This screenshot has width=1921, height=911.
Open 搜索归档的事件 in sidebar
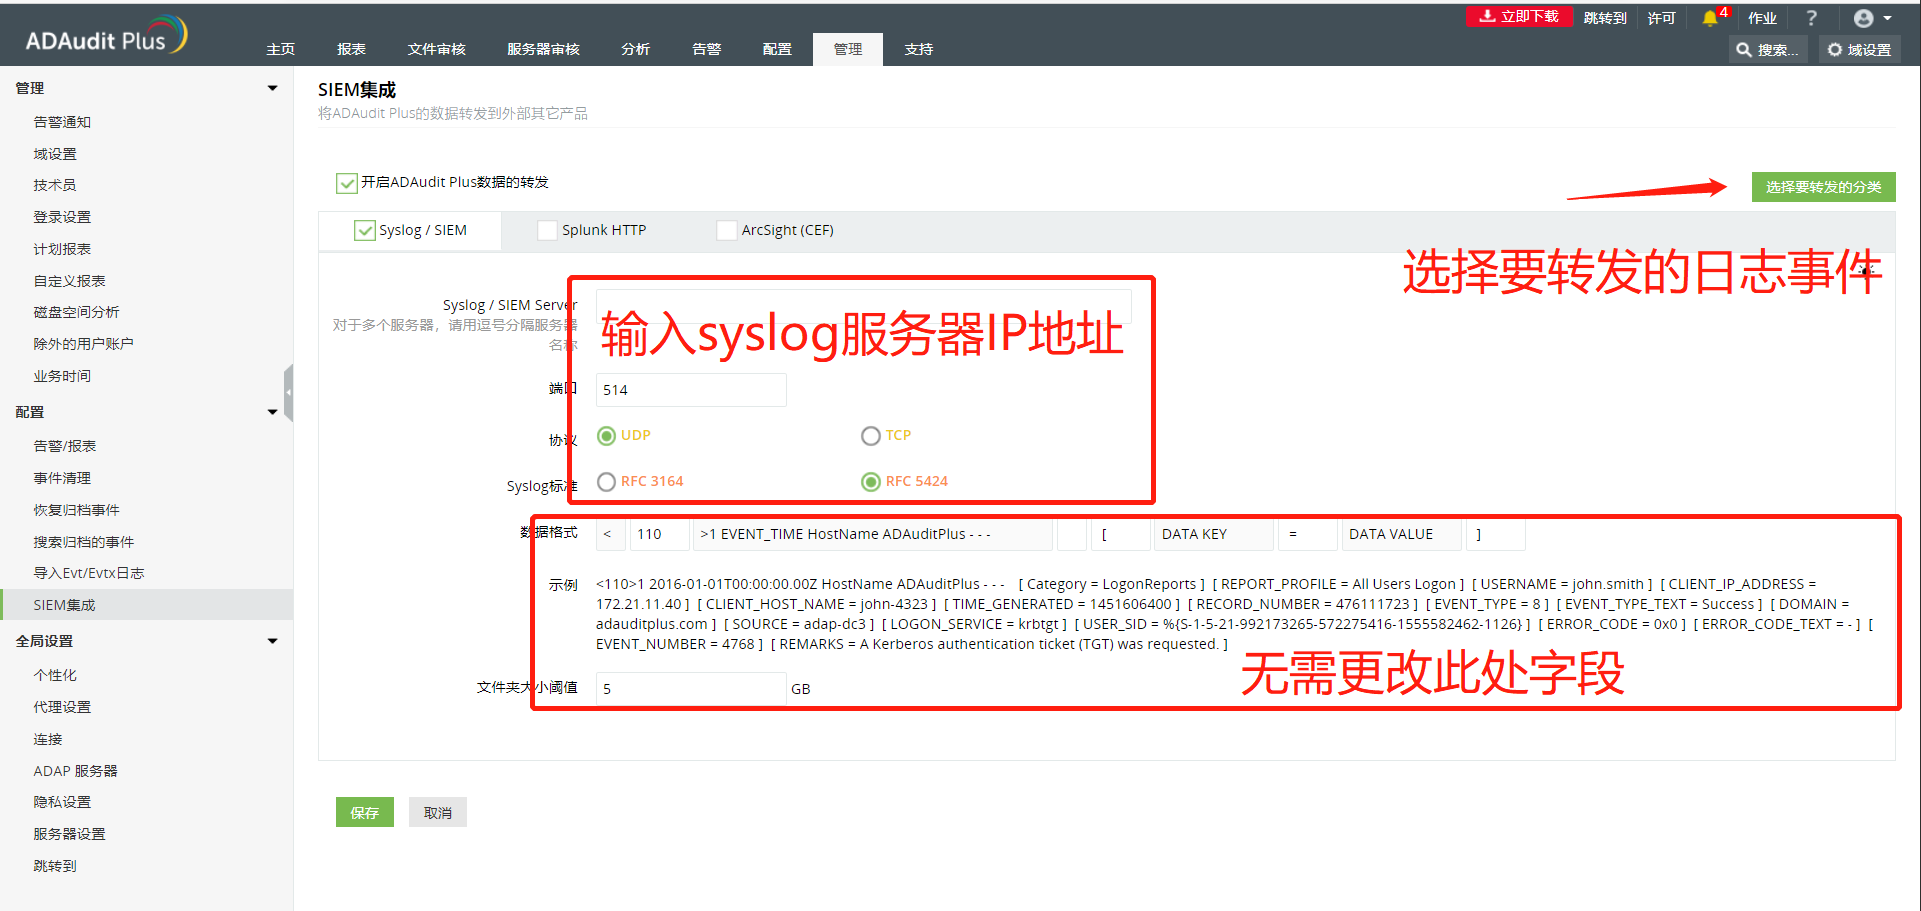coord(83,542)
